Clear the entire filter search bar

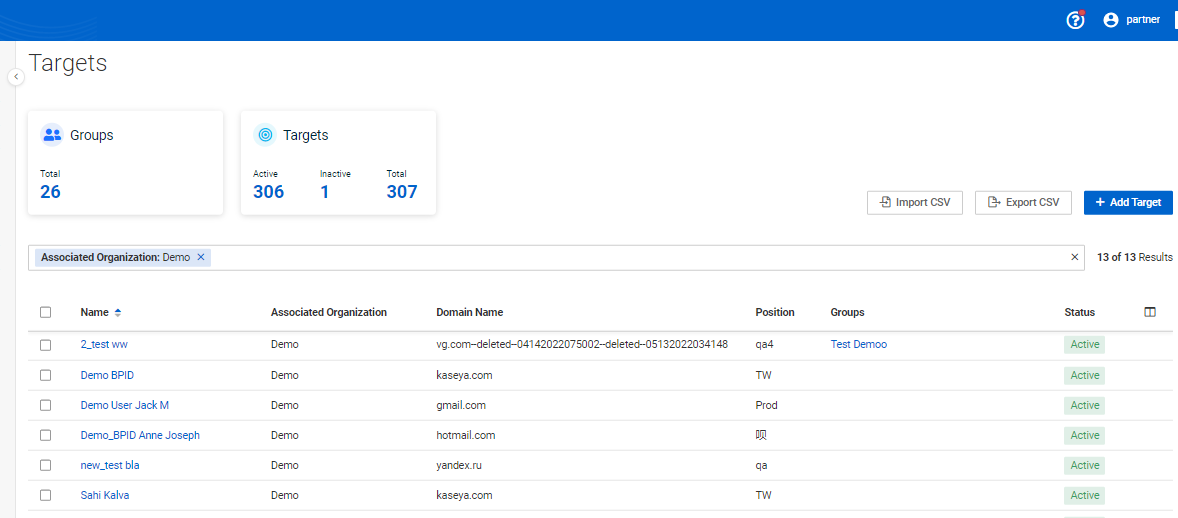(1074, 257)
